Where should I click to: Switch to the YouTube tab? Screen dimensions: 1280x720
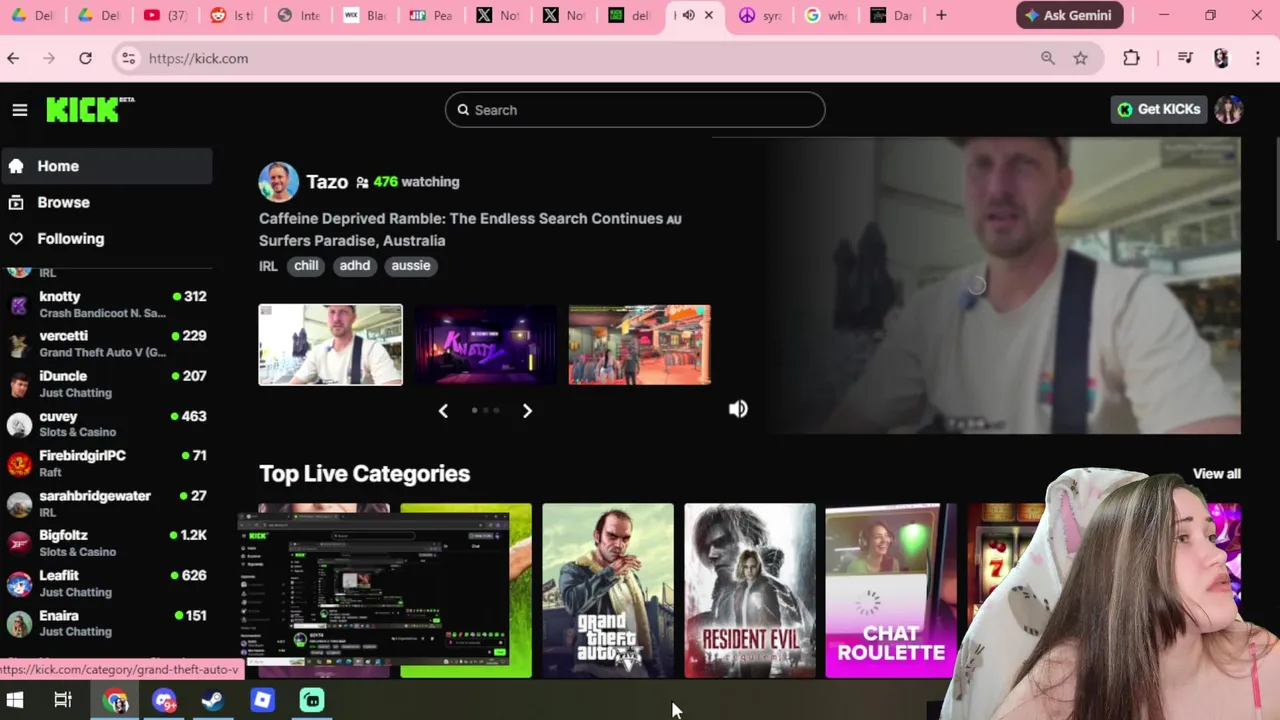pos(166,15)
